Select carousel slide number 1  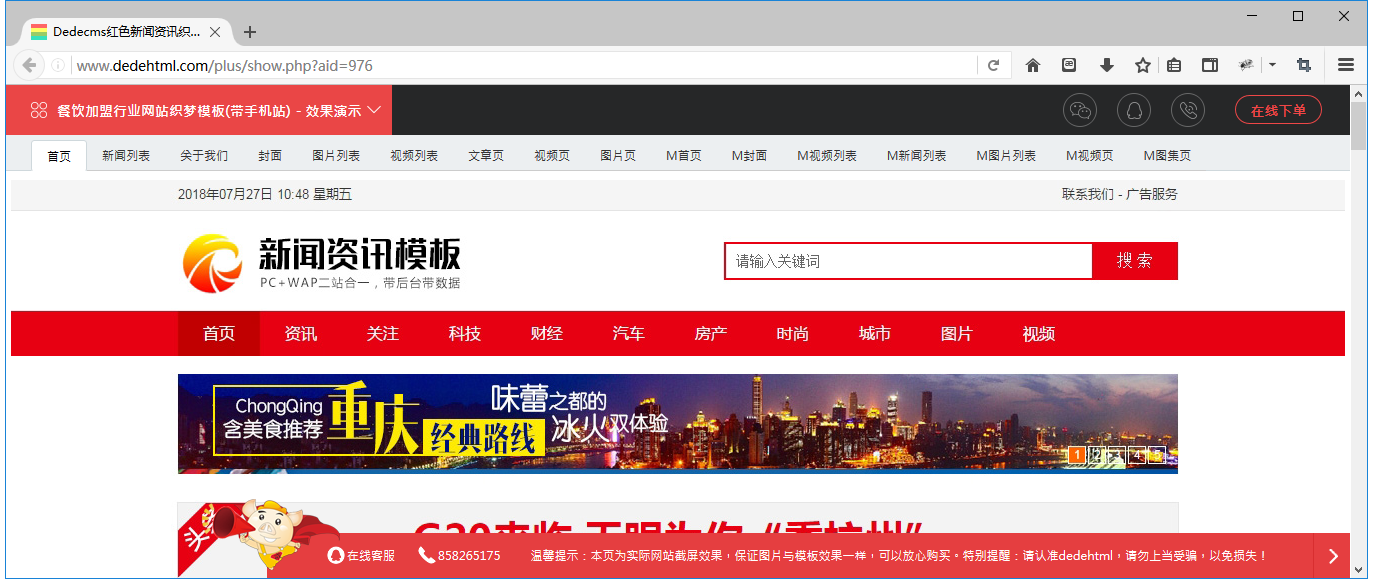click(x=1076, y=455)
